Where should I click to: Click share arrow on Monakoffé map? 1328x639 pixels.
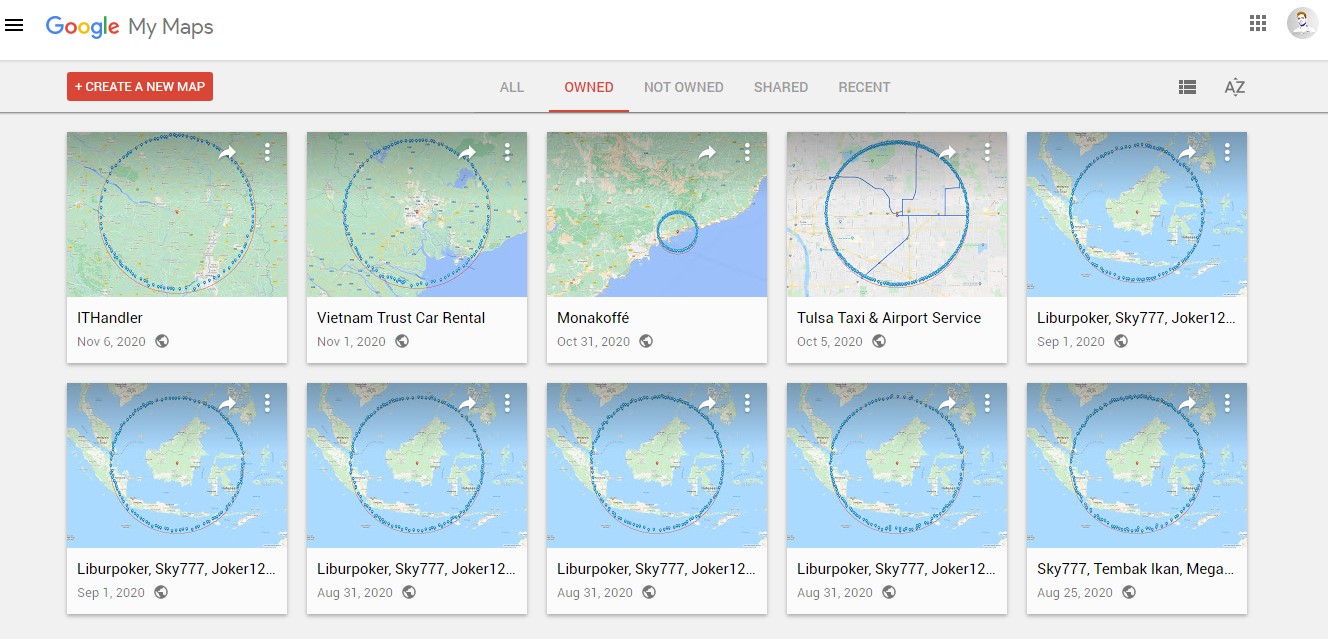click(707, 152)
